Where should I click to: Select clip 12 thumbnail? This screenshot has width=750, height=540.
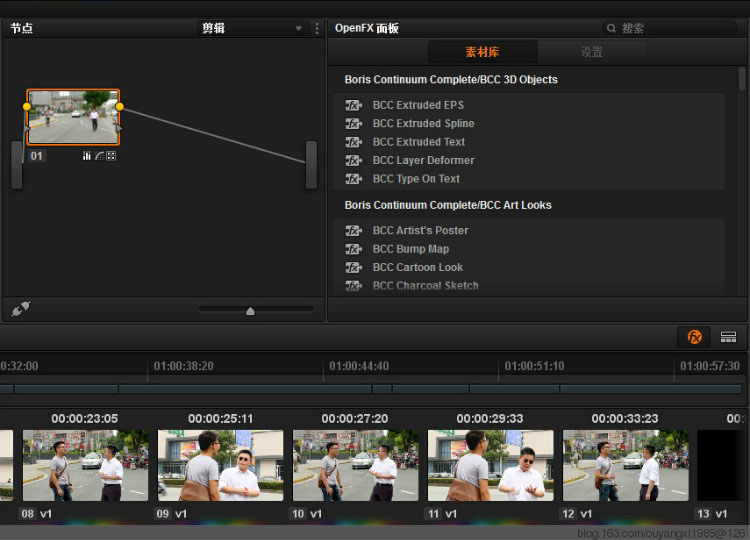point(626,465)
